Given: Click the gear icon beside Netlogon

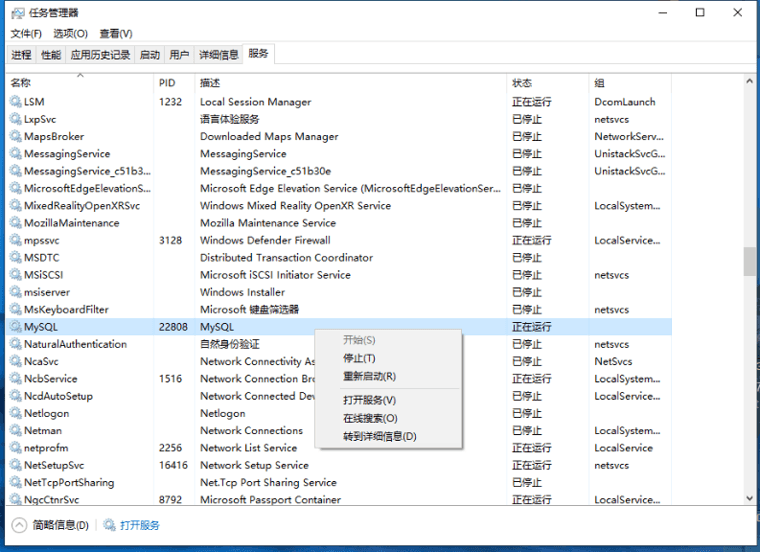Looking at the screenshot, I should pyautogui.click(x=16, y=413).
